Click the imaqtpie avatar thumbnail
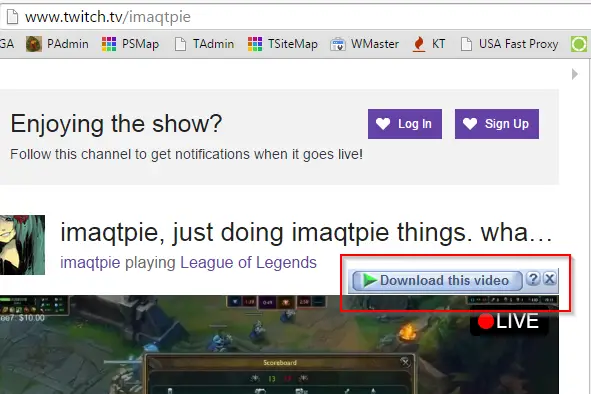The height and width of the screenshot is (394, 591). tap(22, 245)
